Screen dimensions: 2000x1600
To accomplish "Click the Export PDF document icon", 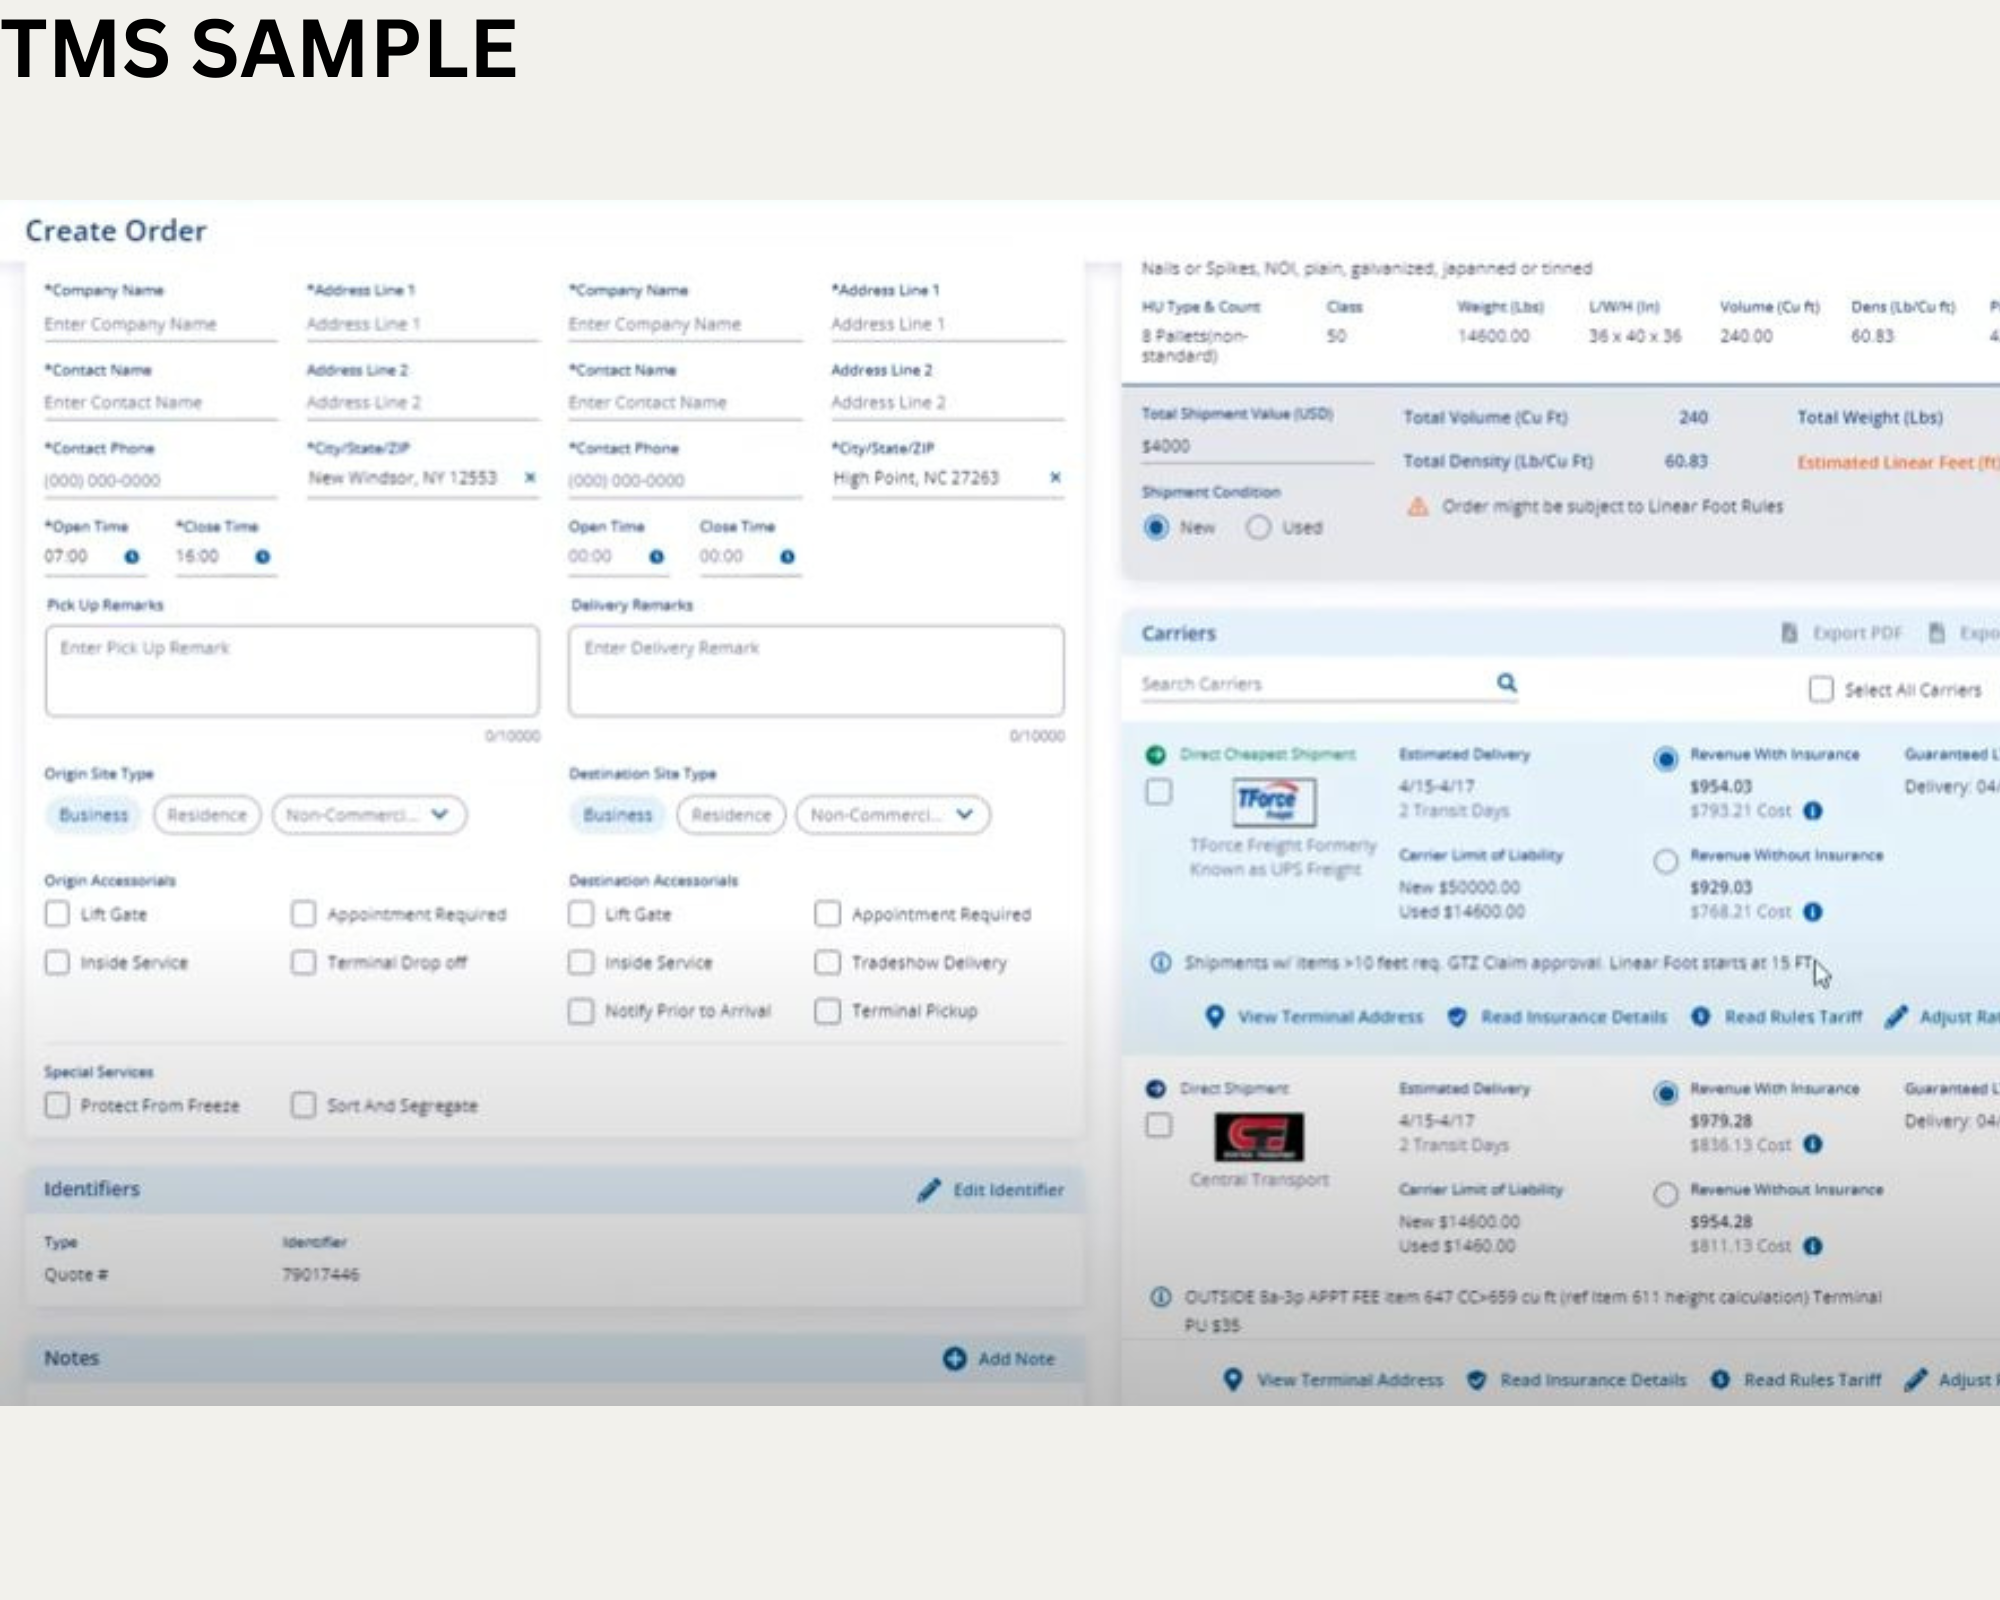I will (1789, 633).
